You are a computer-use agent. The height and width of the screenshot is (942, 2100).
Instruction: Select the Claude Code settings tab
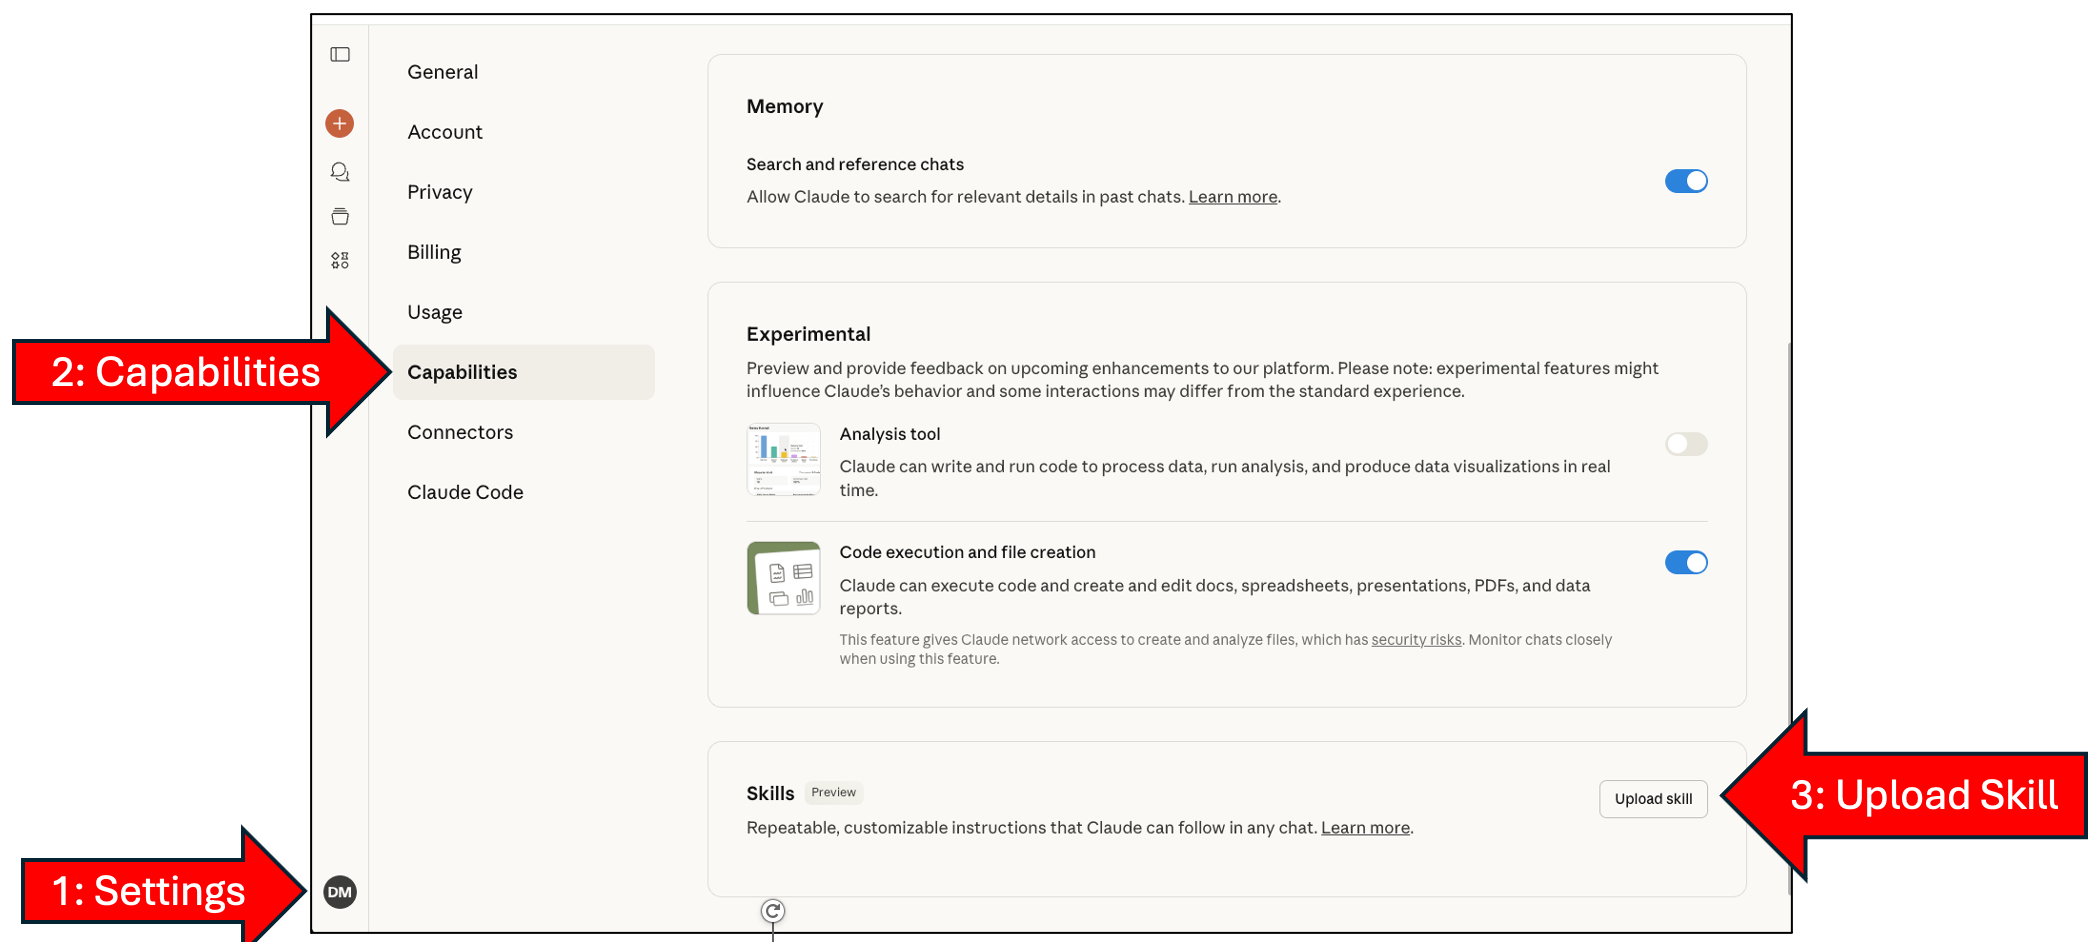[465, 492]
